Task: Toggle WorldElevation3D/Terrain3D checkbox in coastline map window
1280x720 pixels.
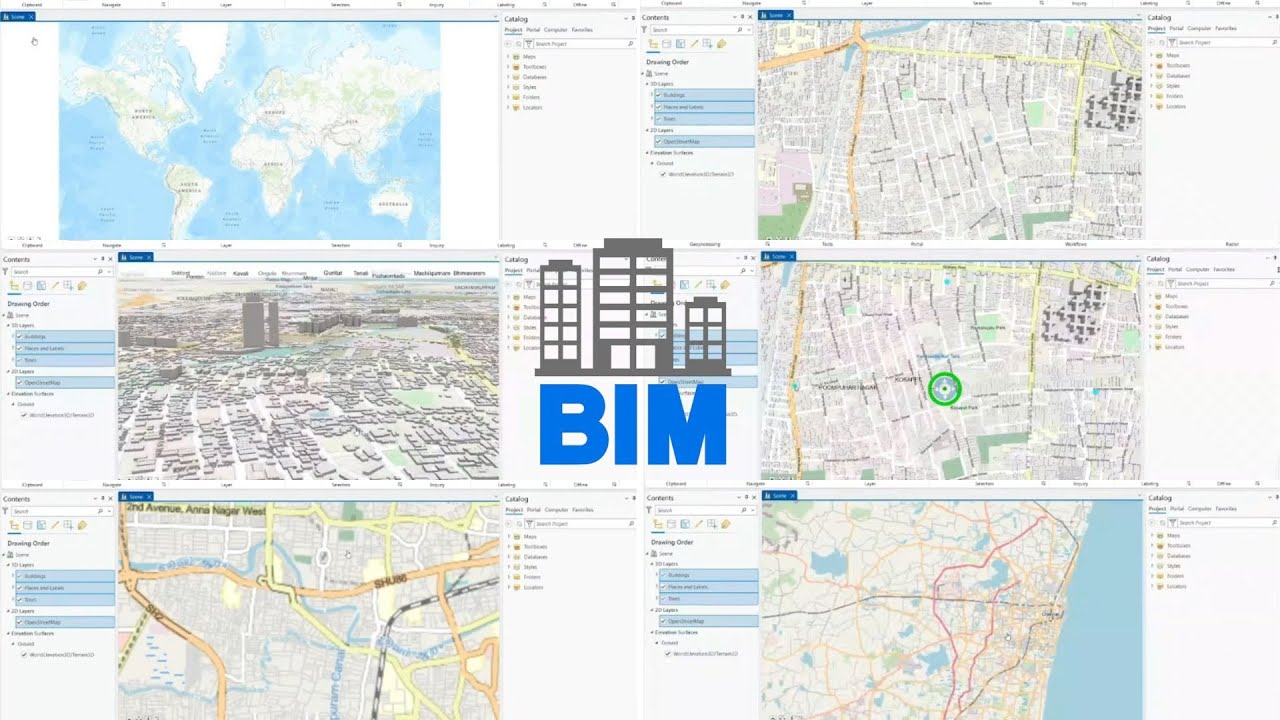Action: (668, 653)
